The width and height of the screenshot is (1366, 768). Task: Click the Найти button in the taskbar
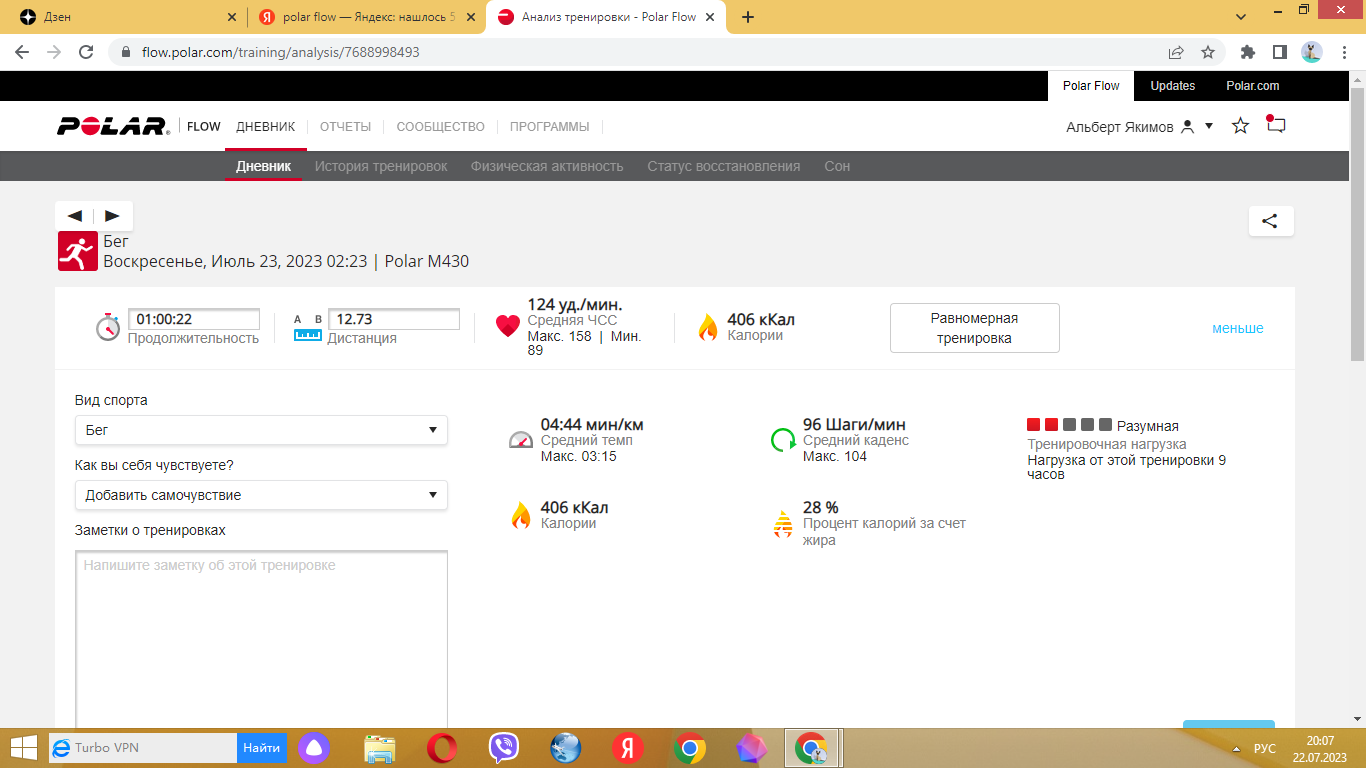coord(262,748)
